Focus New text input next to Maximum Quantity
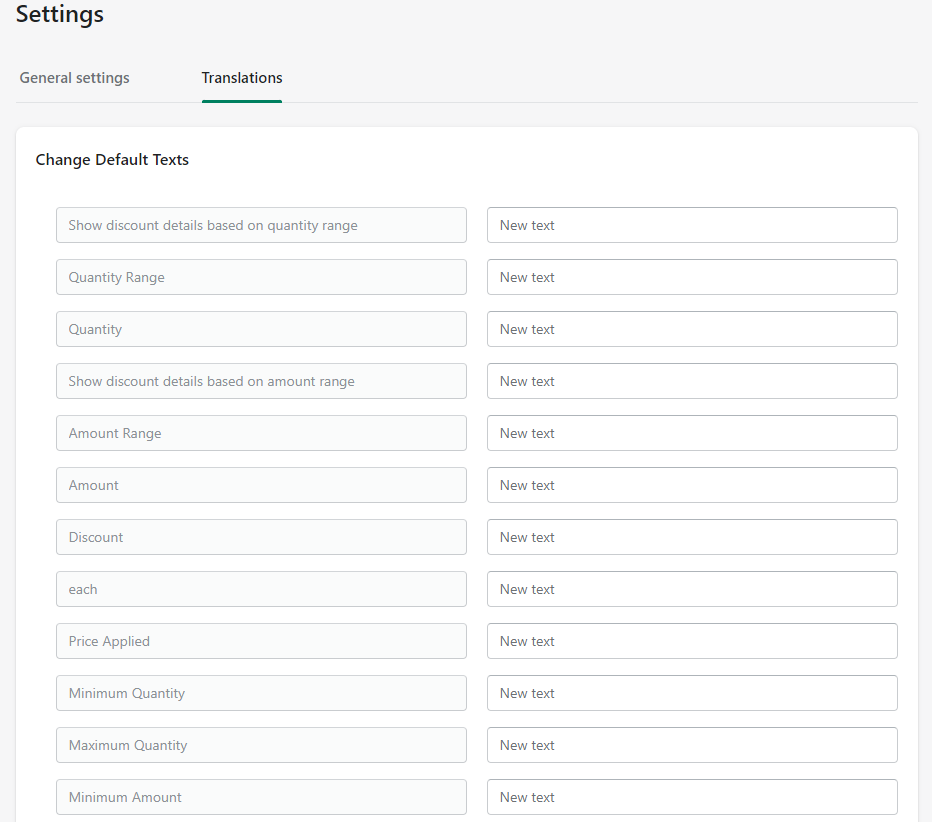 692,745
